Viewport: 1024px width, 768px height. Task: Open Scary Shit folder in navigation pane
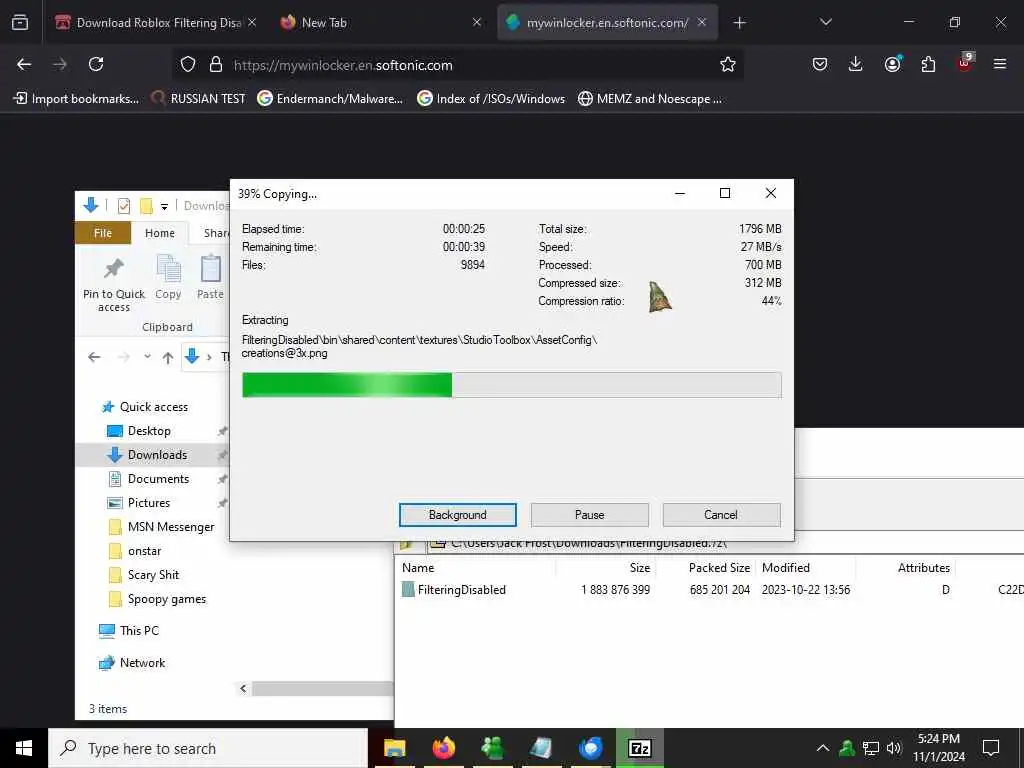click(153, 575)
